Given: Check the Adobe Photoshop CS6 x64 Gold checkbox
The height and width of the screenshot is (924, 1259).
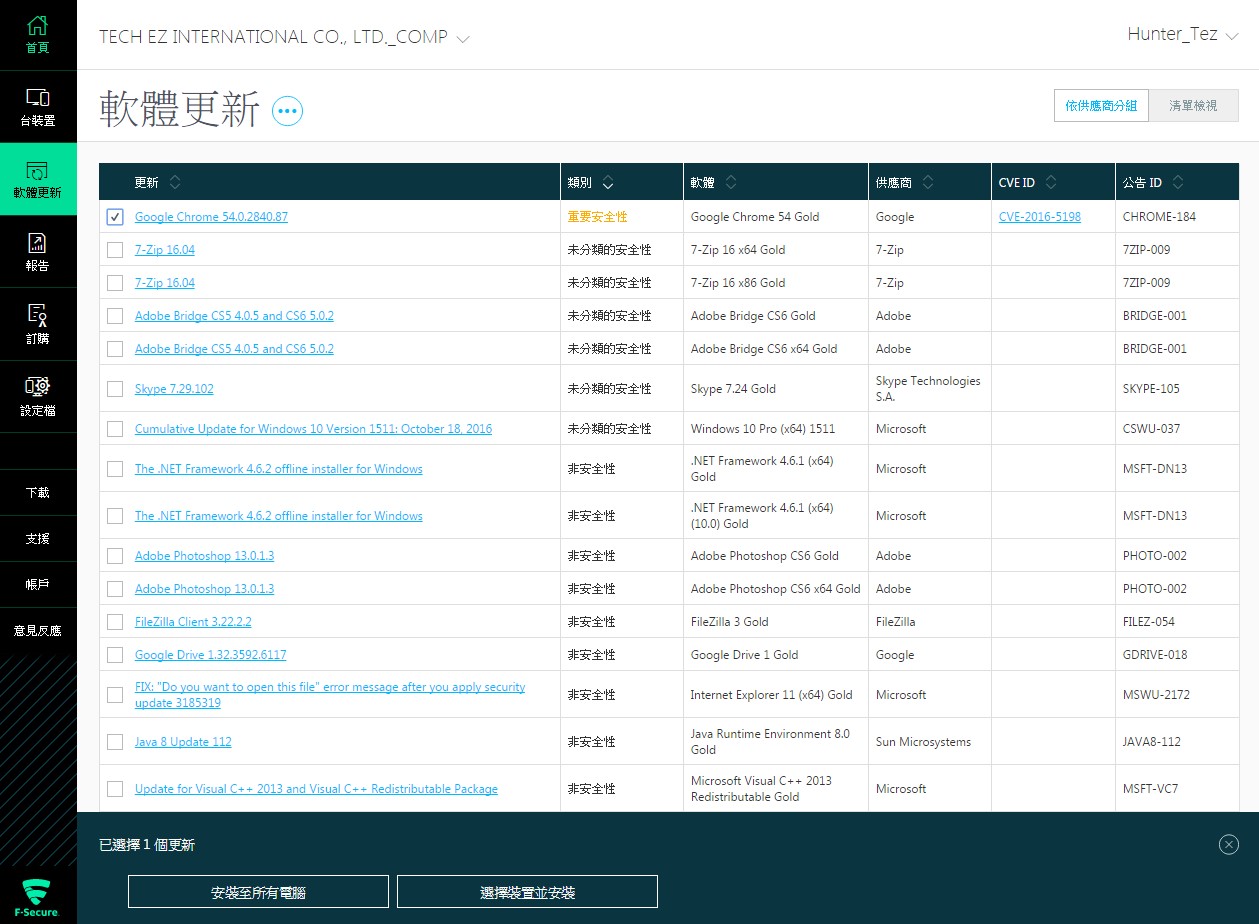Looking at the screenshot, I should pos(115,589).
